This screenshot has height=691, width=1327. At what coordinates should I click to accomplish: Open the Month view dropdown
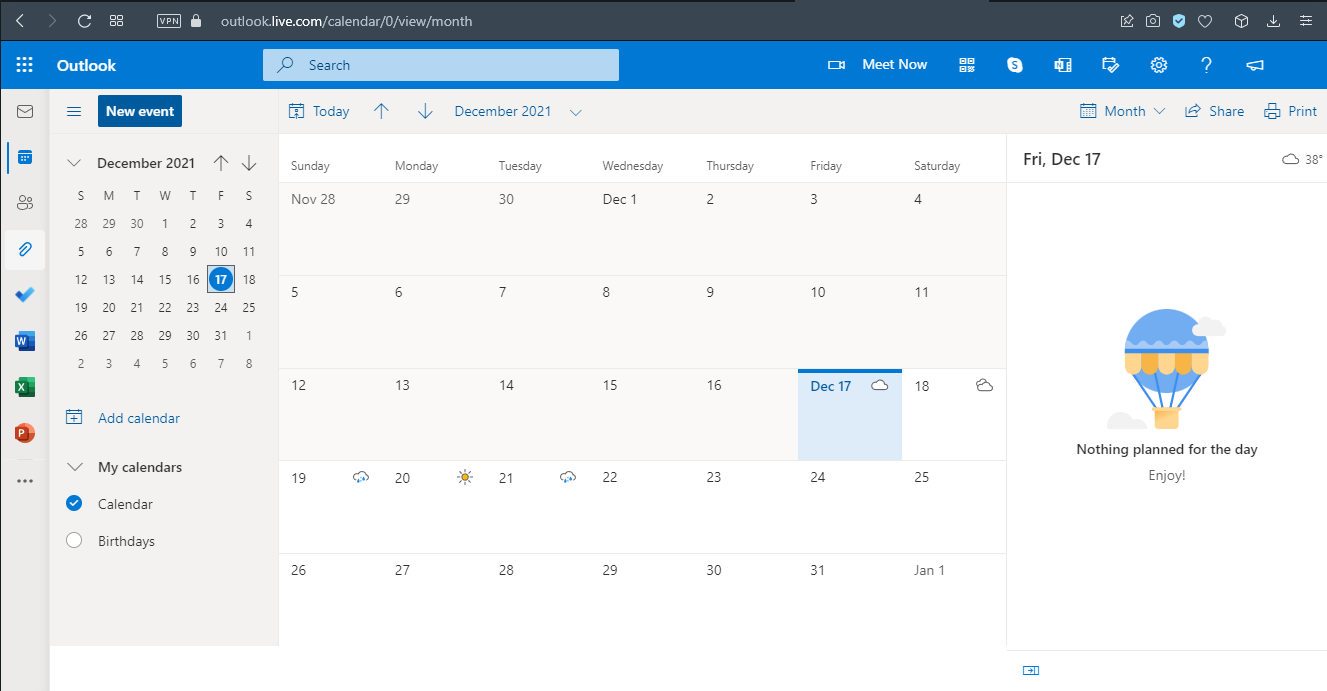pos(1123,112)
